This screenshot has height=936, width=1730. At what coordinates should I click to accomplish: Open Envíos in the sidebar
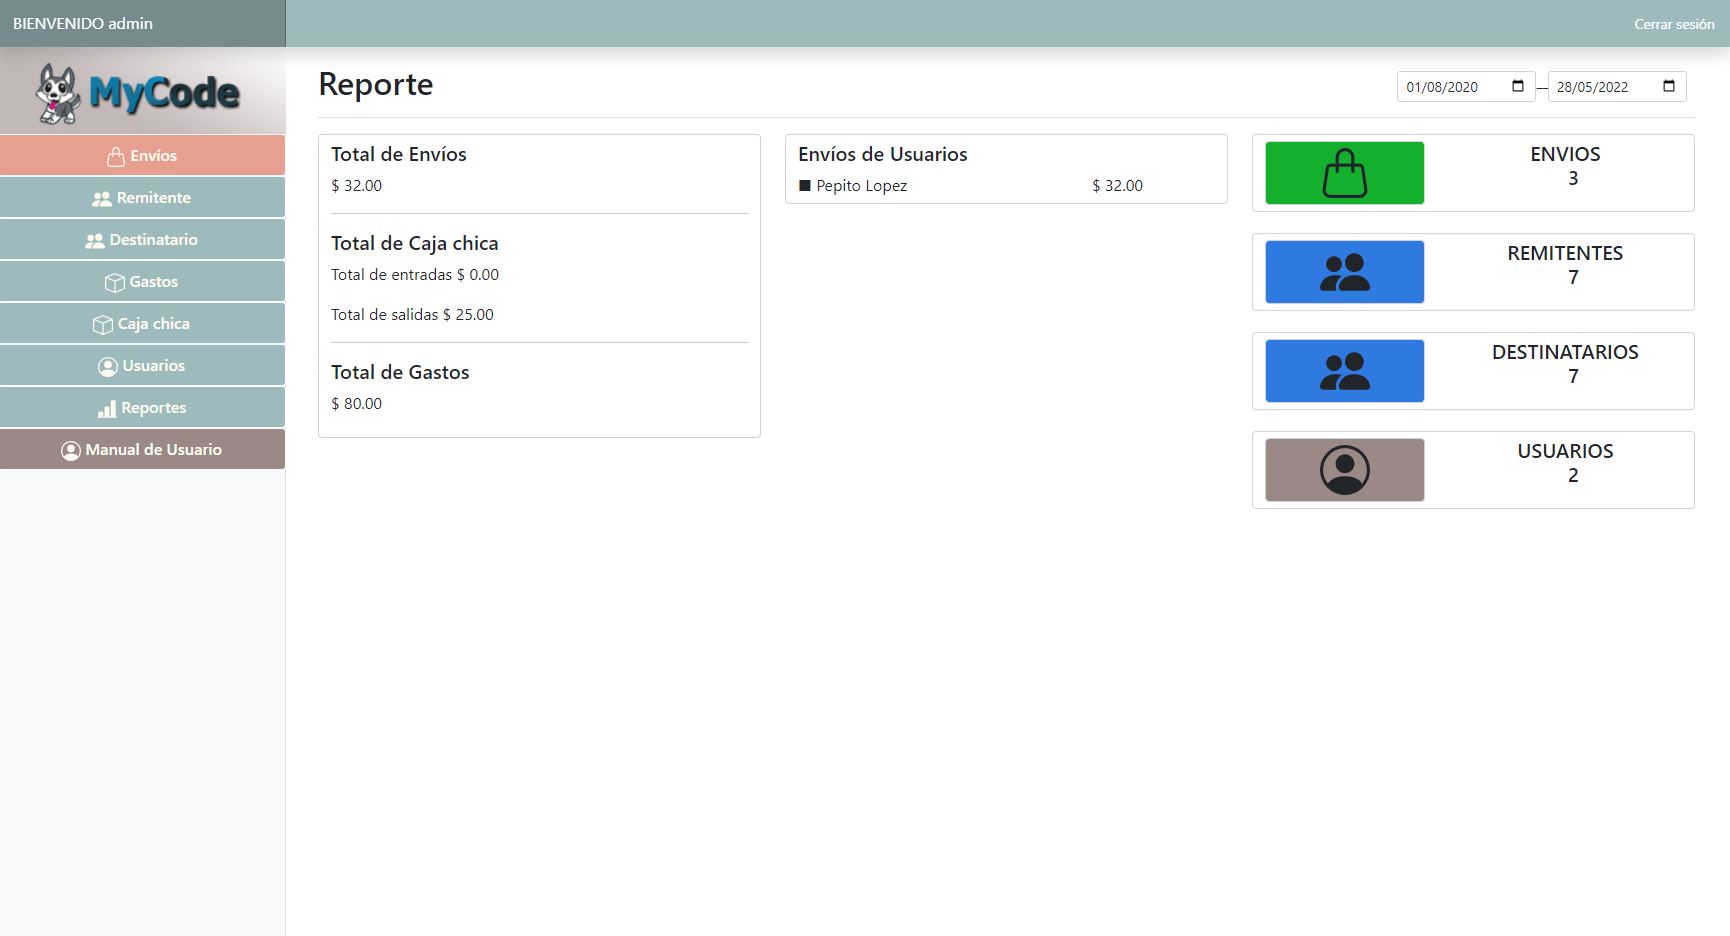[x=142, y=156]
